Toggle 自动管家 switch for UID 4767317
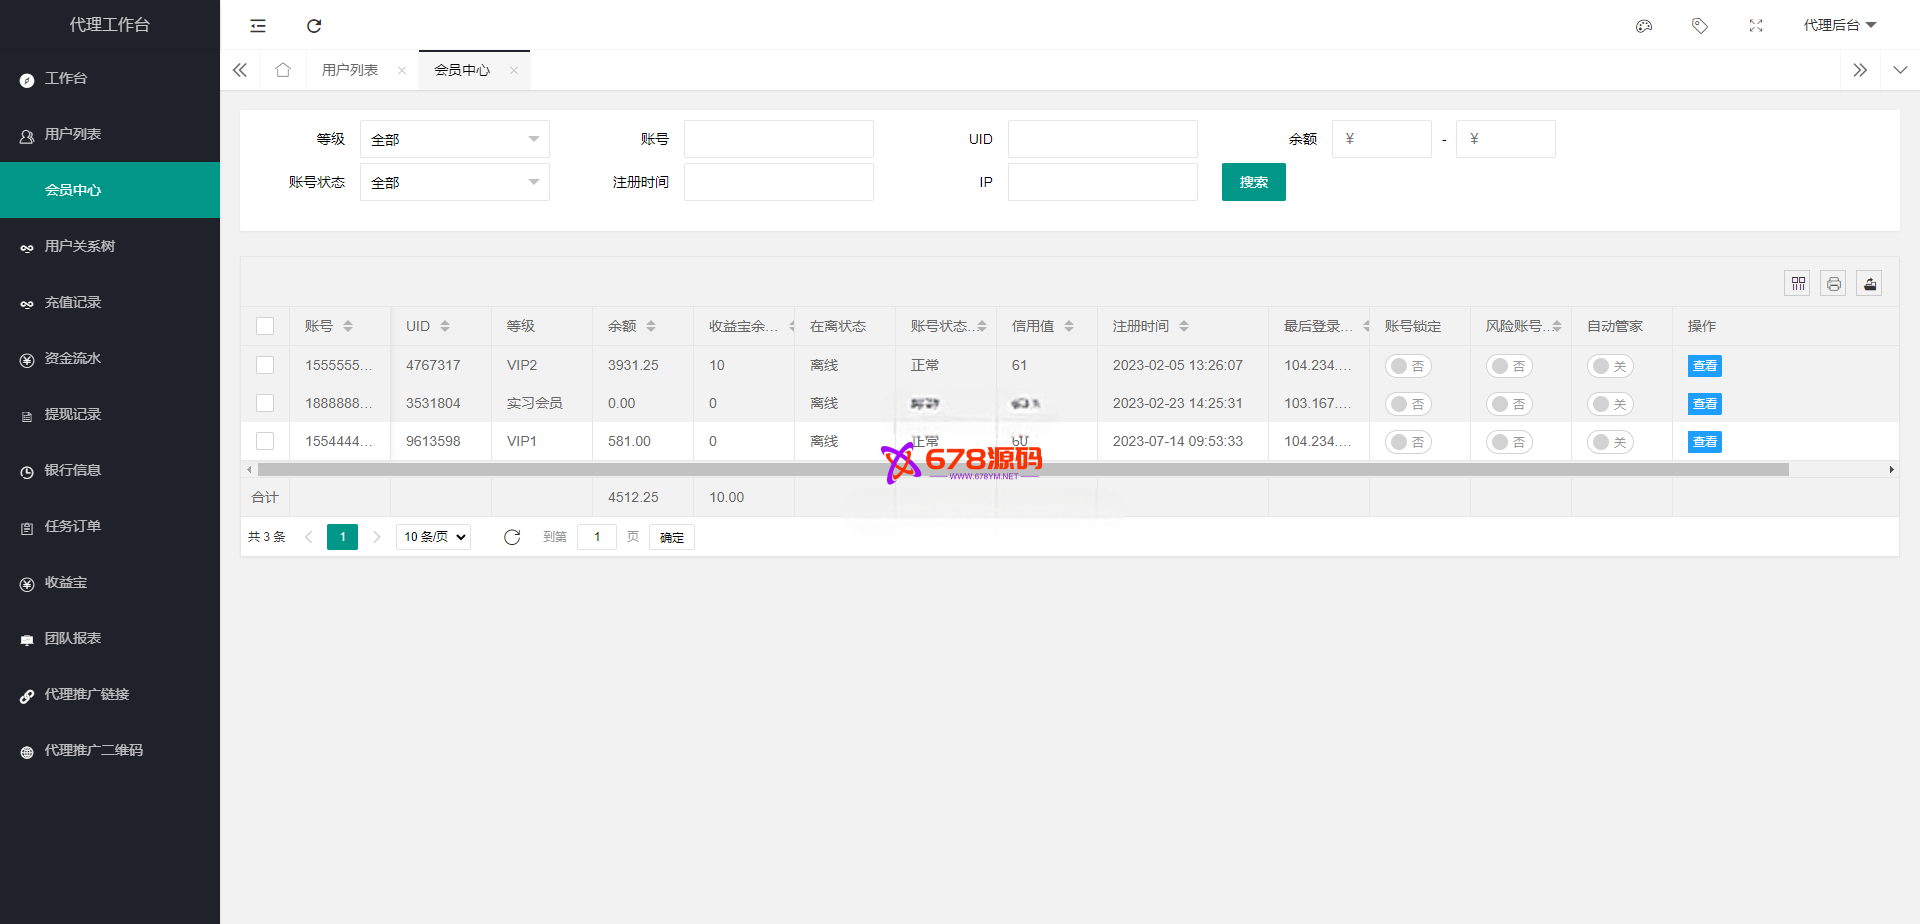Viewport: 1920px width, 924px height. point(1610,366)
